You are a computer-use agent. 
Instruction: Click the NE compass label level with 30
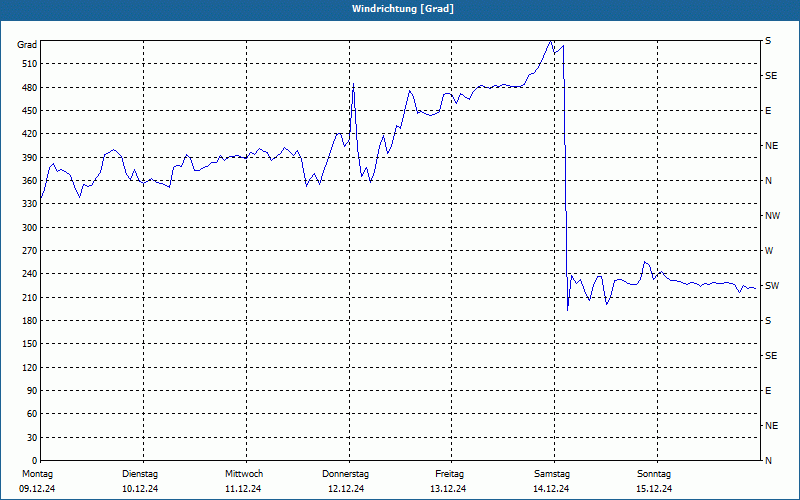[x=771, y=426]
